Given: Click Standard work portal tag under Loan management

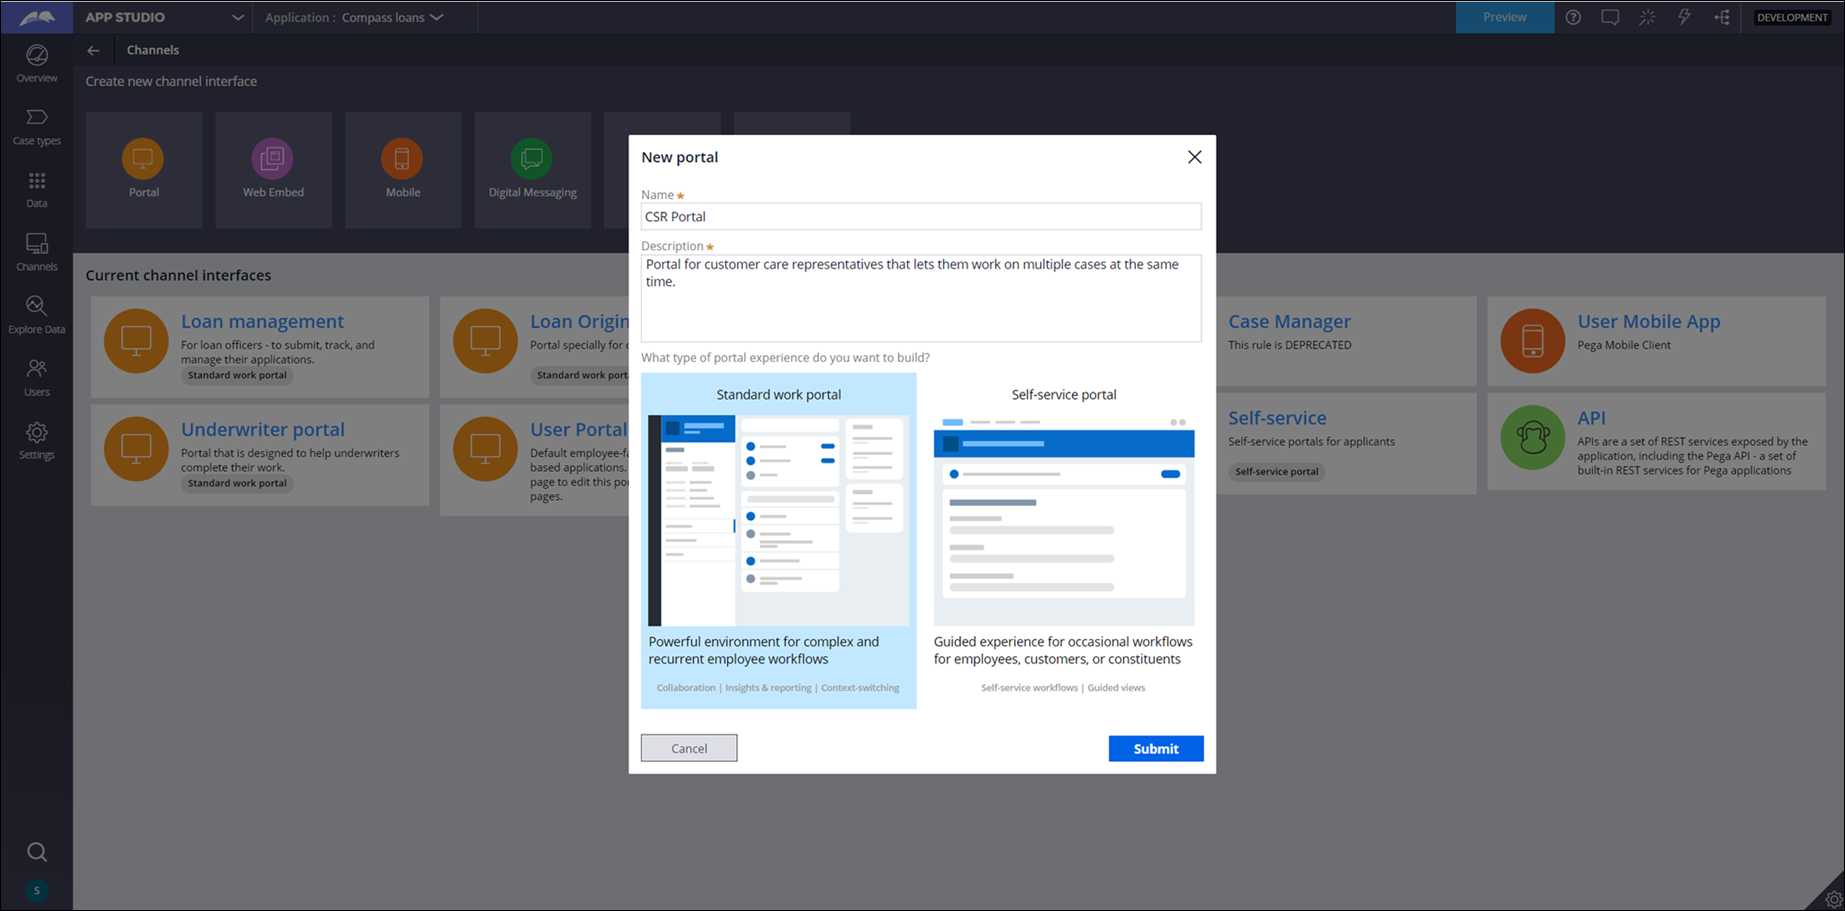Looking at the screenshot, I should point(237,376).
